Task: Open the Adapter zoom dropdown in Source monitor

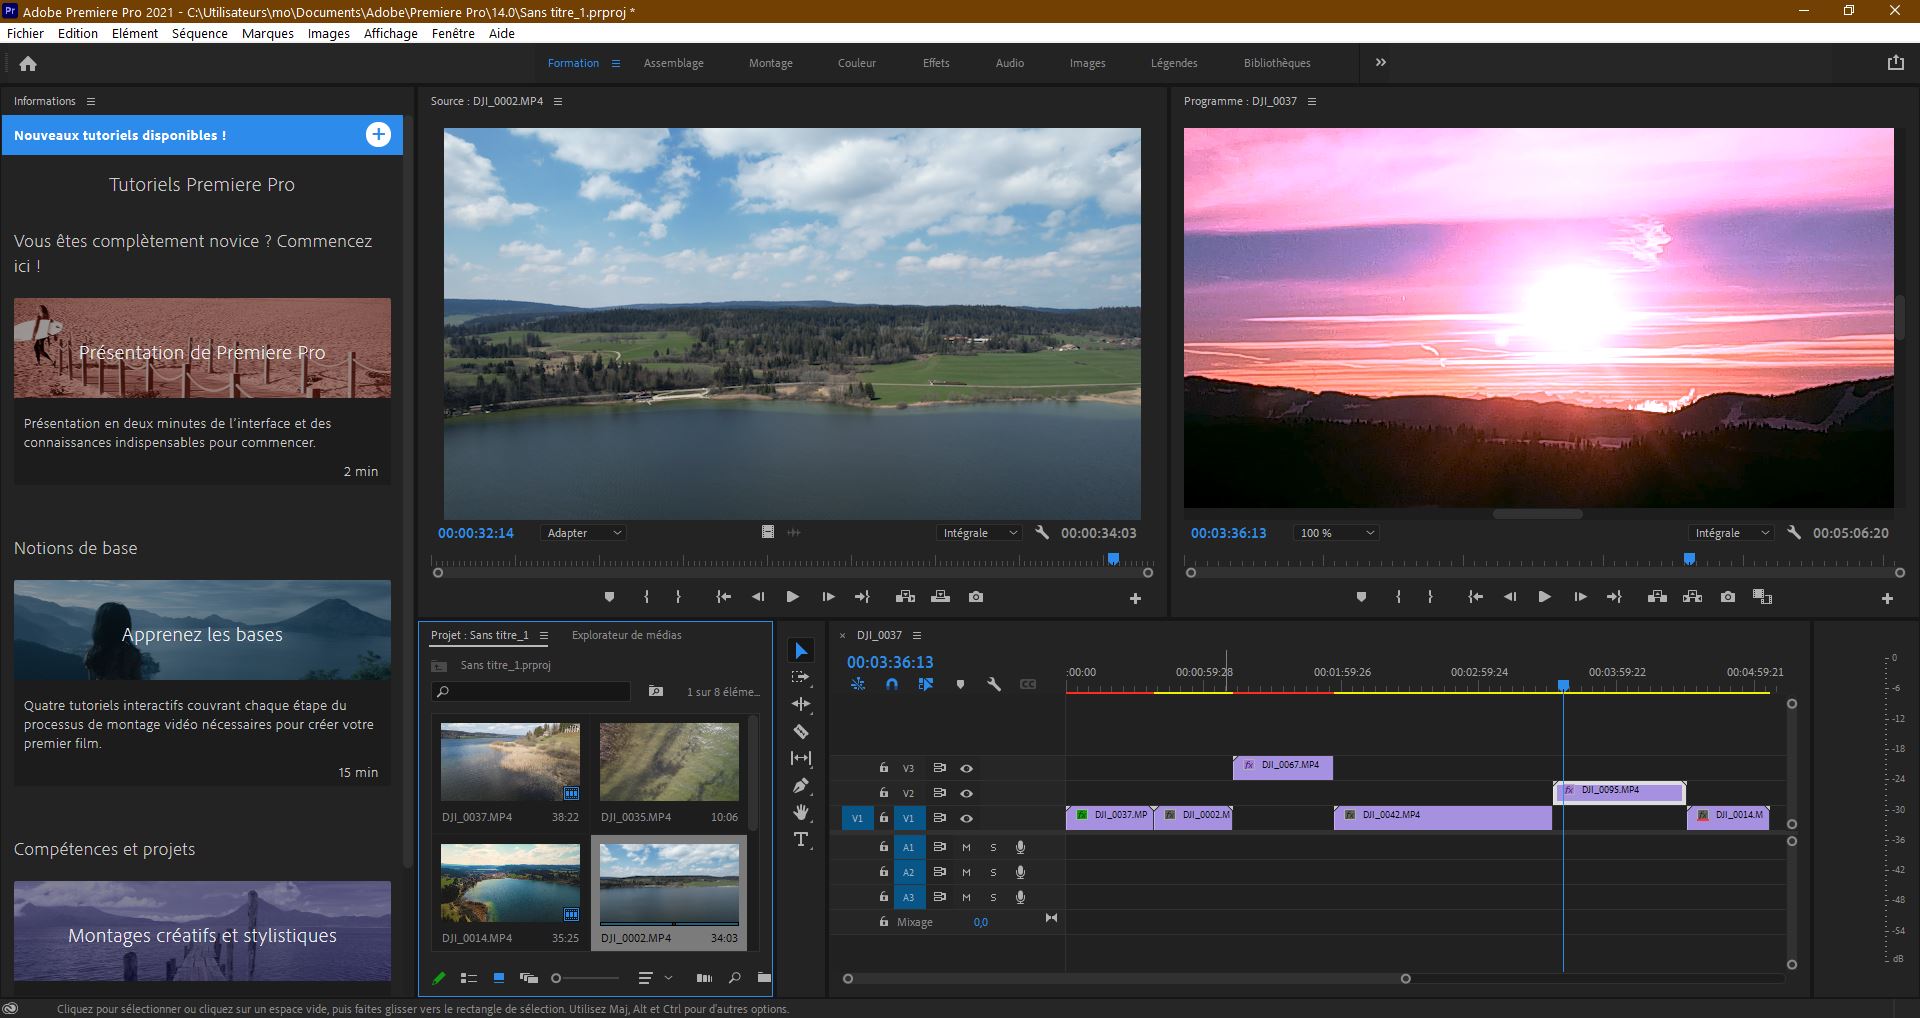Action: tap(584, 533)
